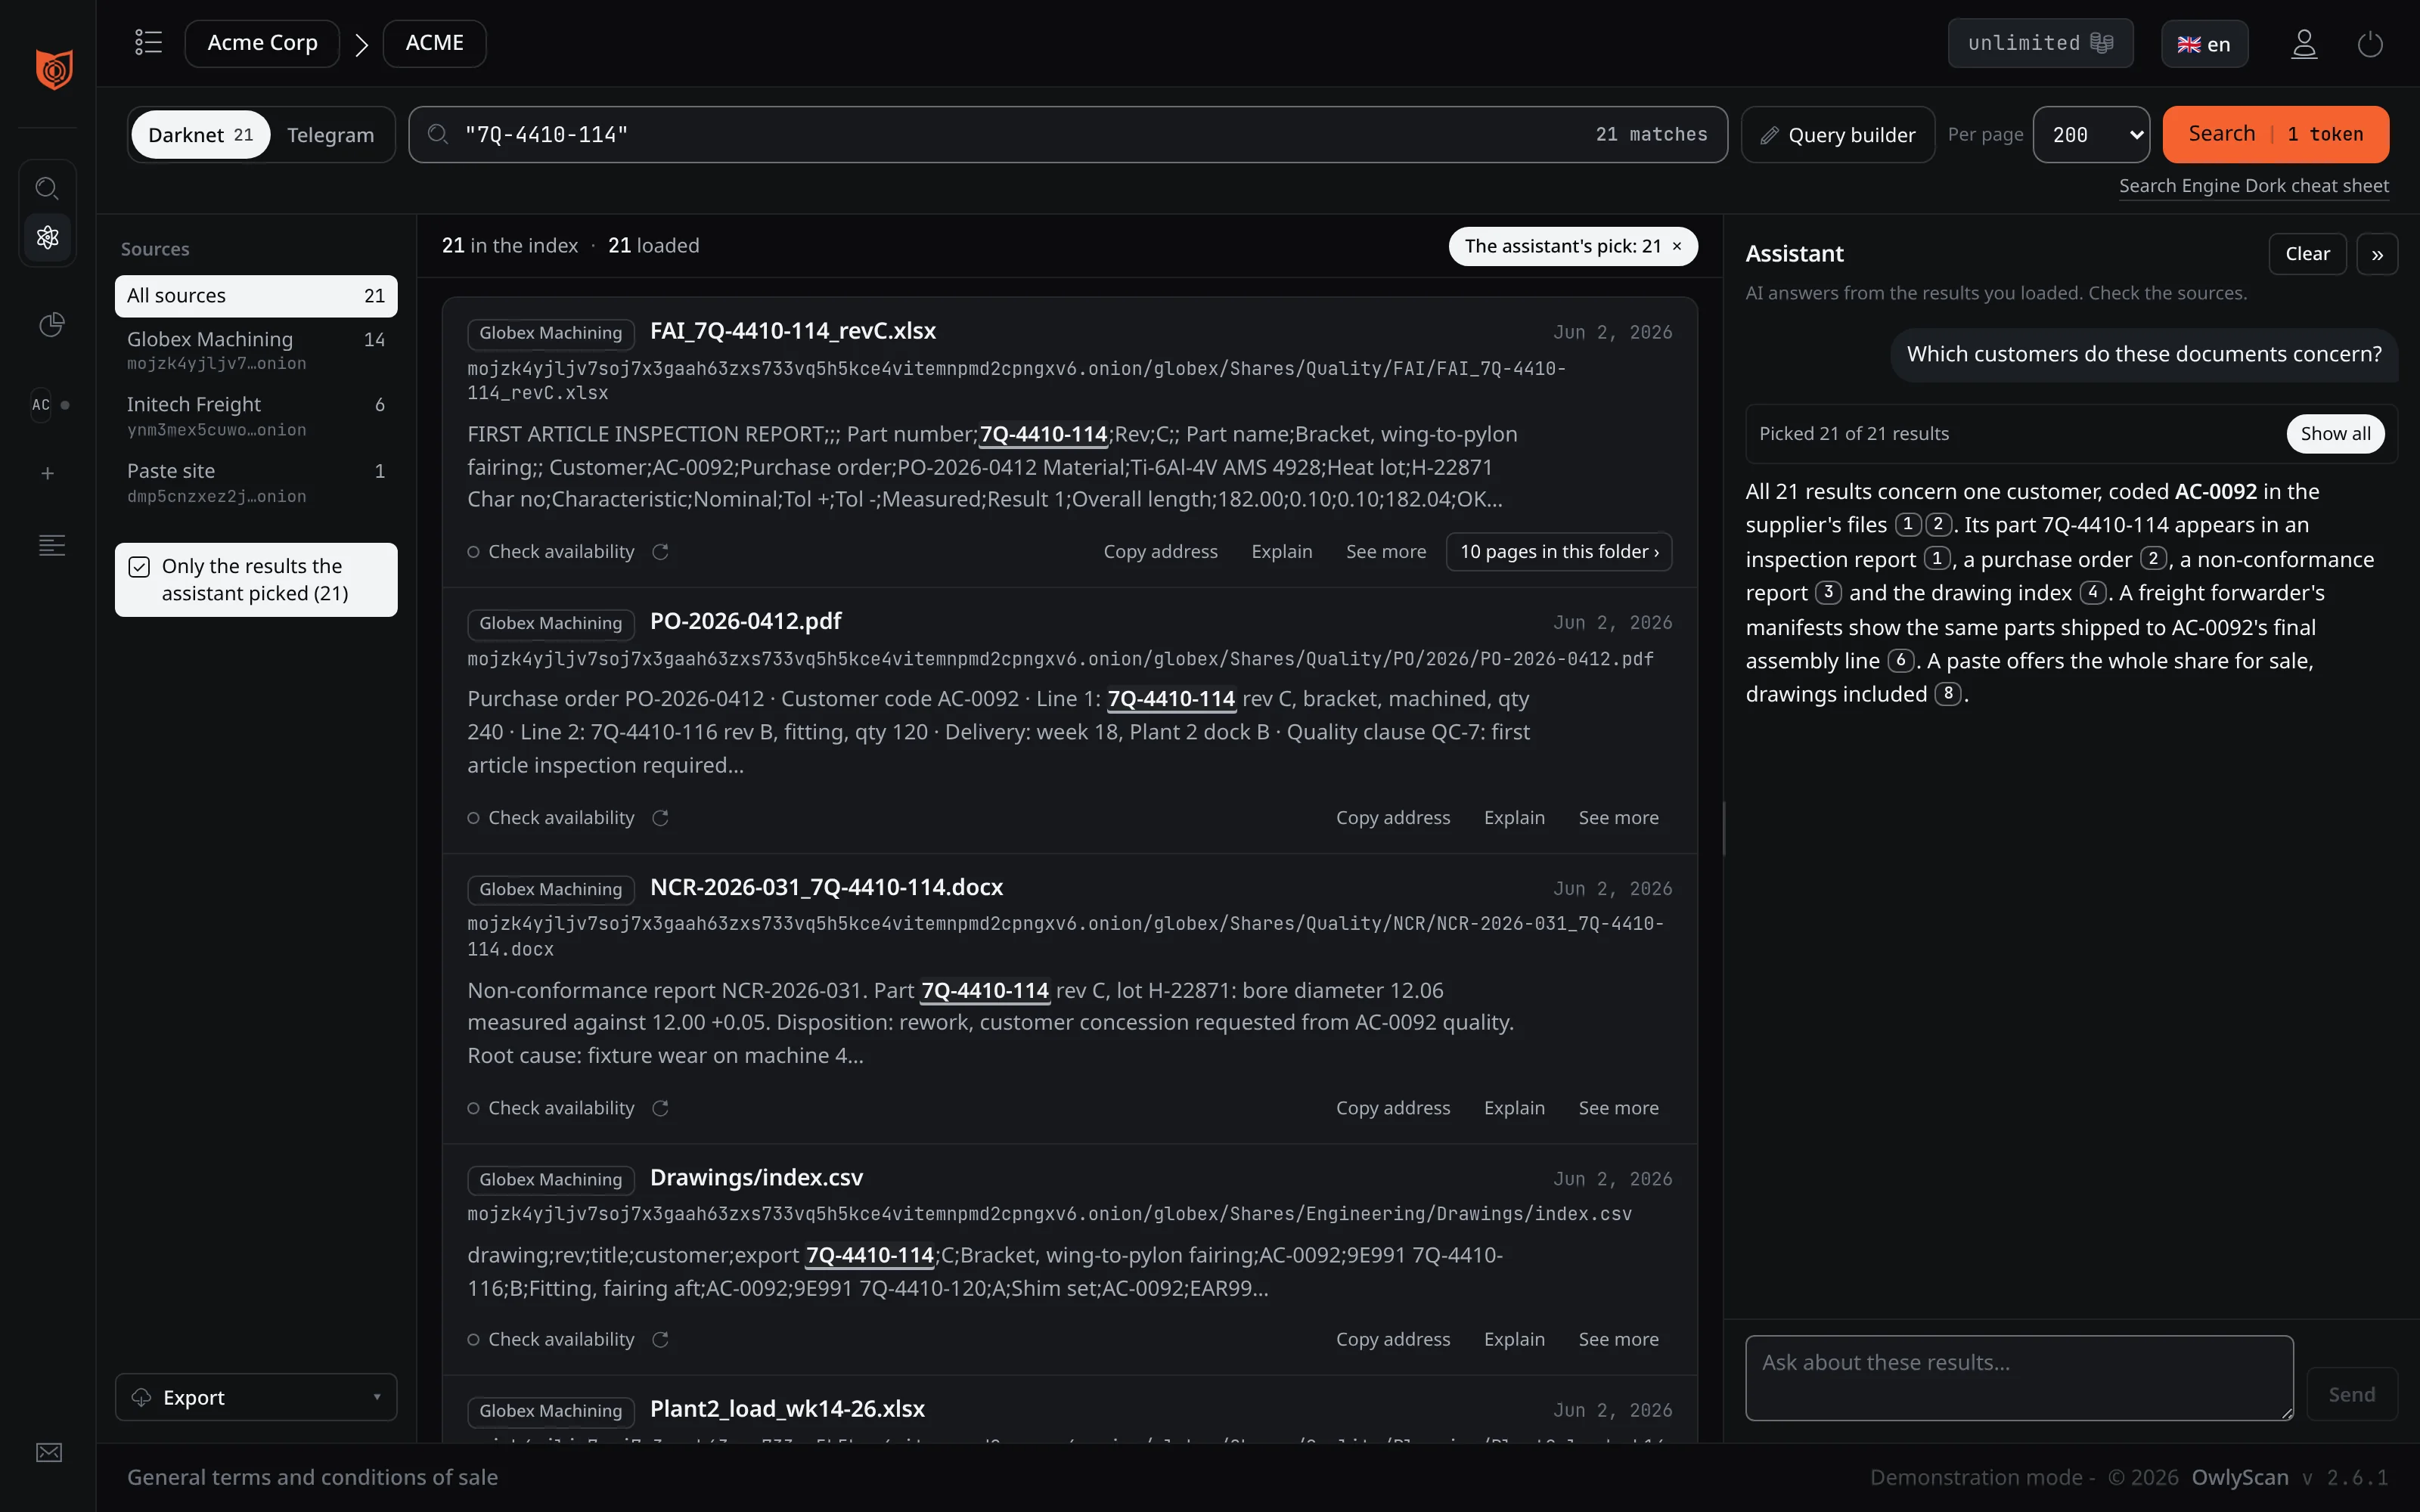The image size is (2420, 1512).
Task: Refresh availability for NCR-2026-031_7Q-4410-114.docx
Action: [660, 1108]
